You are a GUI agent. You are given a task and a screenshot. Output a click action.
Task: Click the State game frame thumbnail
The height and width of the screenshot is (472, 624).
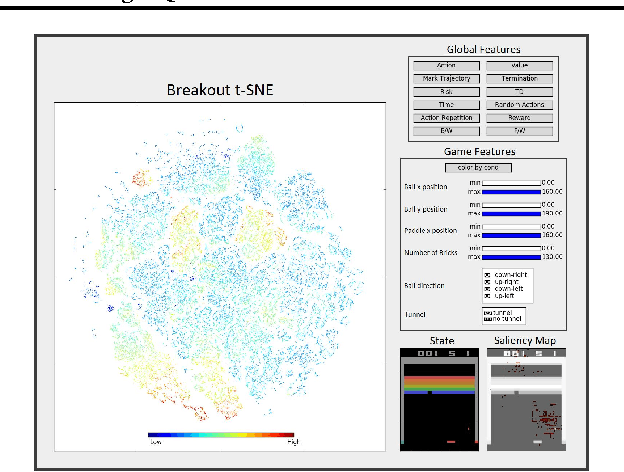click(435, 400)
